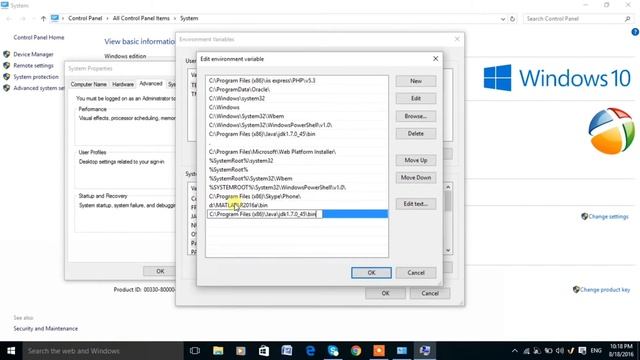Select the C:\Windows\System32\WindowsPowerShell\v1.0\ entry
The width and height of the screenshot is (640, 360).
(297, 125)
